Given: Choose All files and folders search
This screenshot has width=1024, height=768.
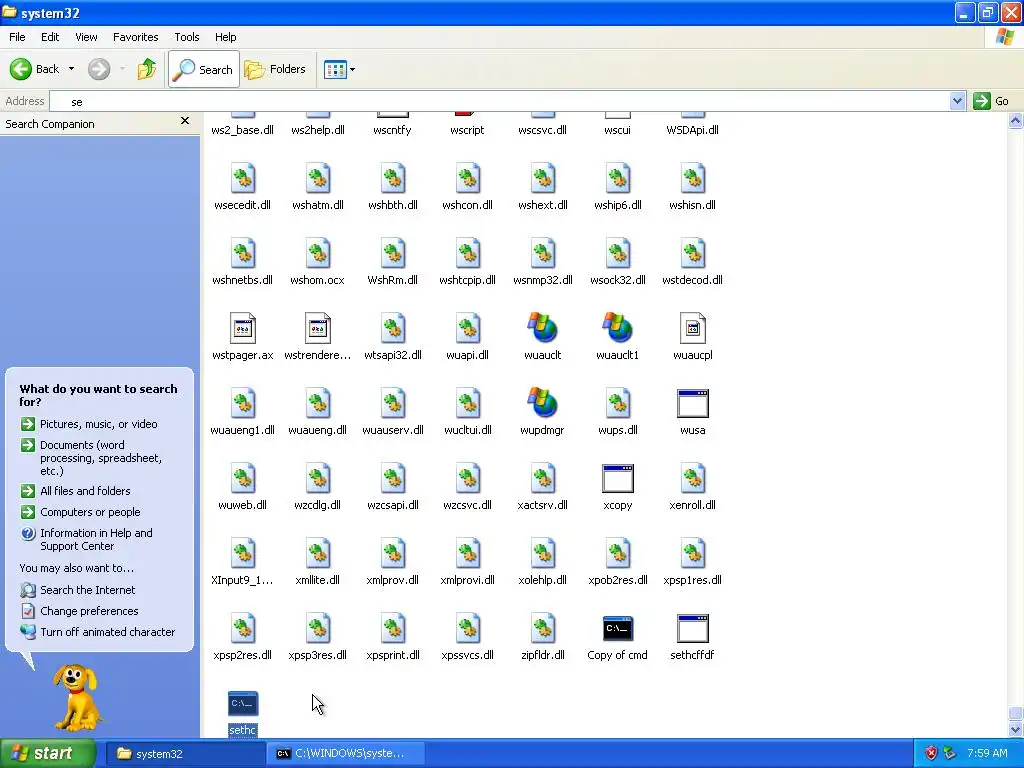Looking at the screenshot, I should (85, 491).
